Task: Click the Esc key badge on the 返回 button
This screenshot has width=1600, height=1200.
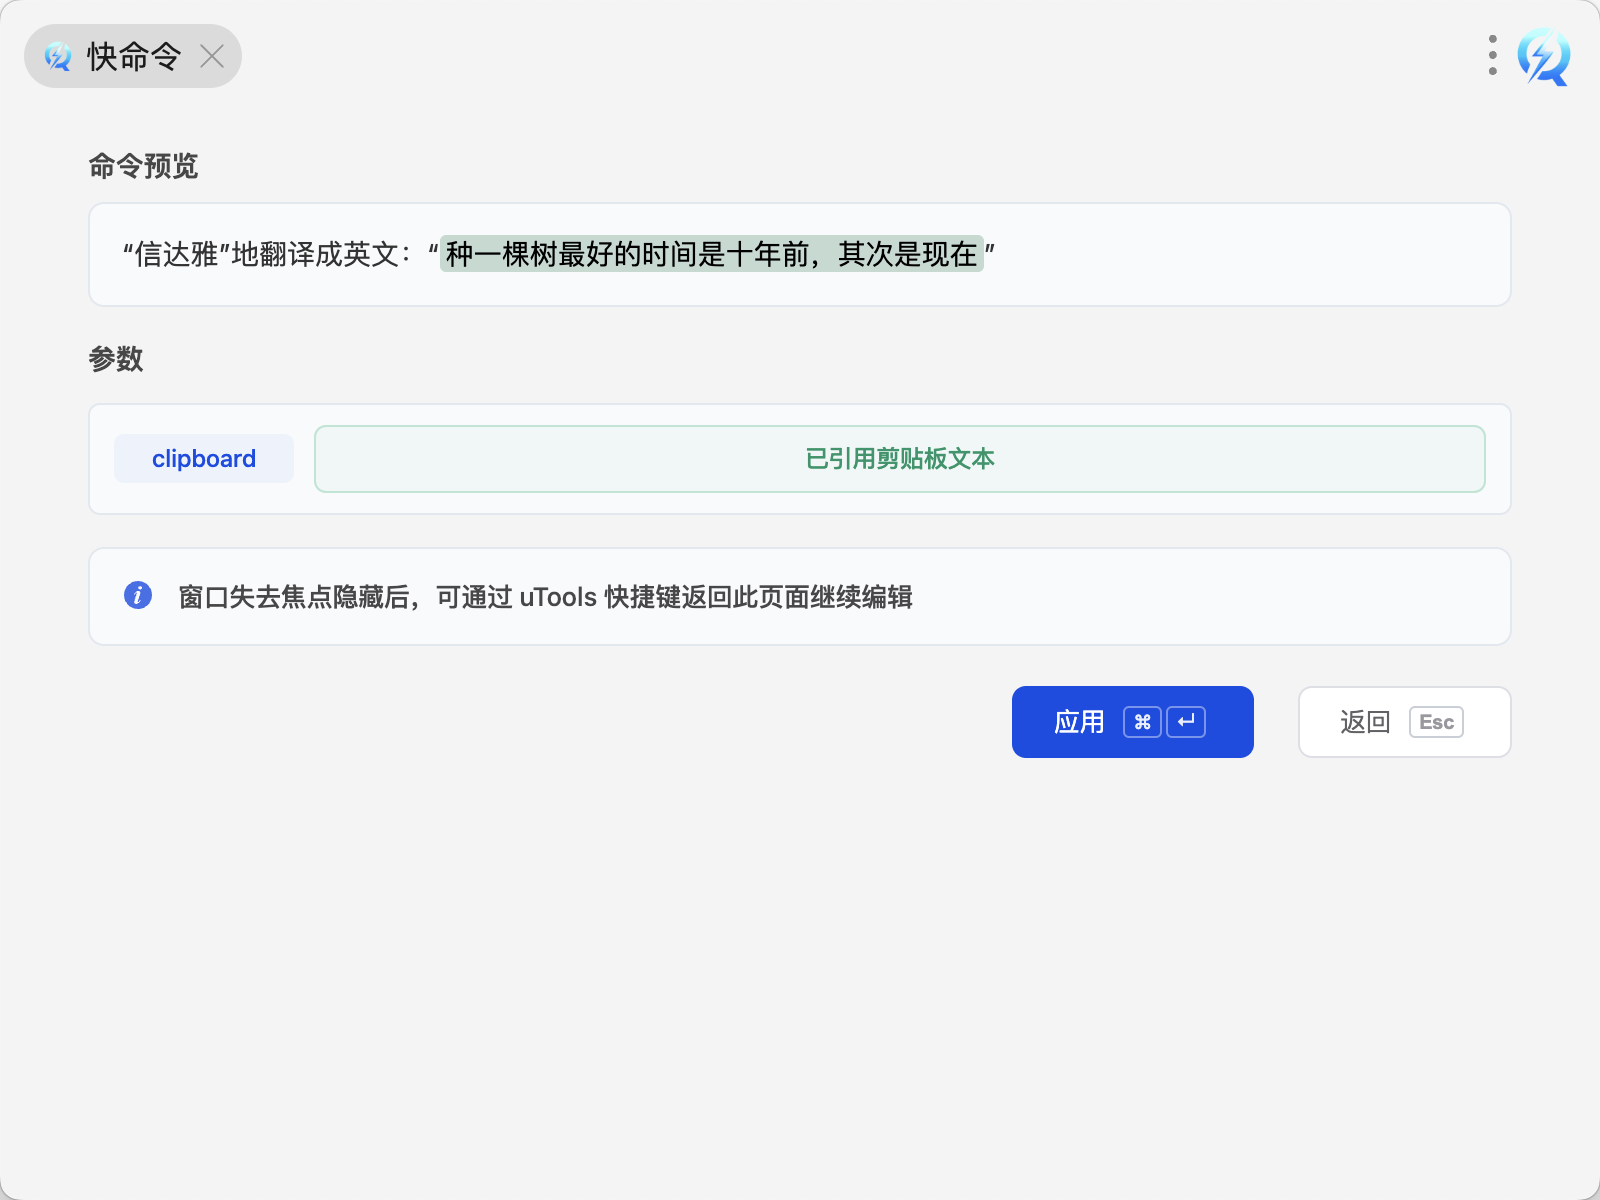Action: pos(1436,722)
